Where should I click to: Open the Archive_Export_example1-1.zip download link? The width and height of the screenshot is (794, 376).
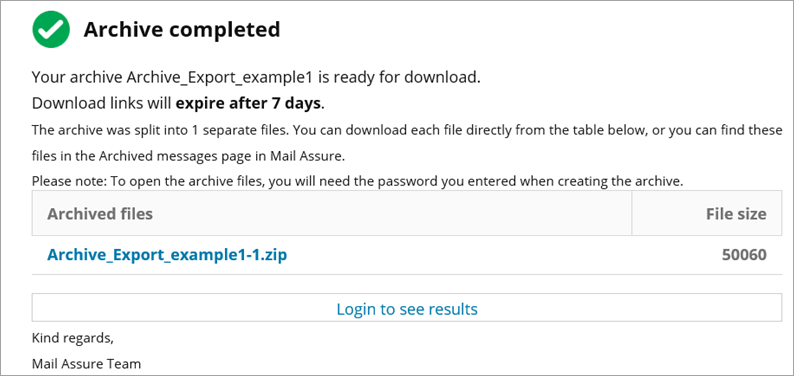tap(167, 255)
